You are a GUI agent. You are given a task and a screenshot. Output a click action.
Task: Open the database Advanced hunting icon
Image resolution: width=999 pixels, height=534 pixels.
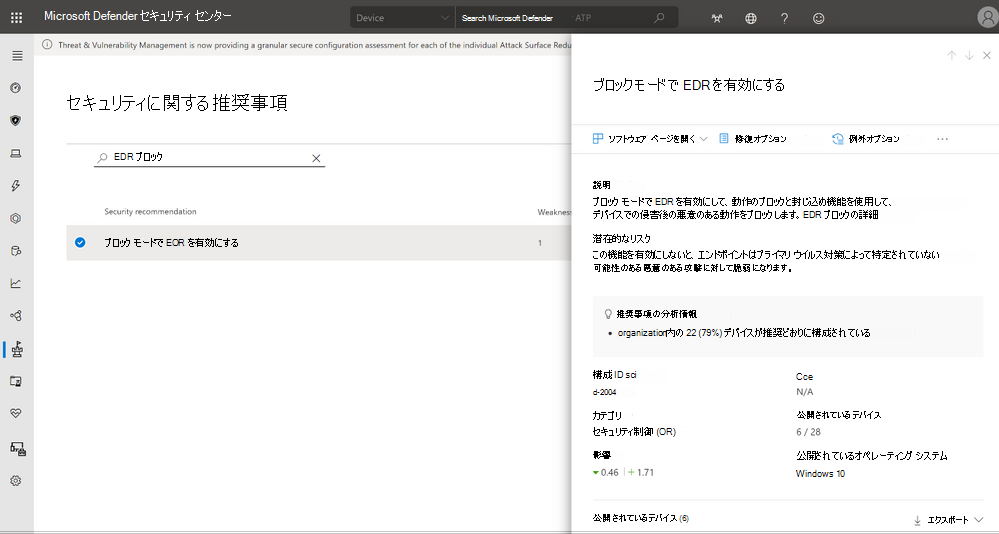[16, 250]
